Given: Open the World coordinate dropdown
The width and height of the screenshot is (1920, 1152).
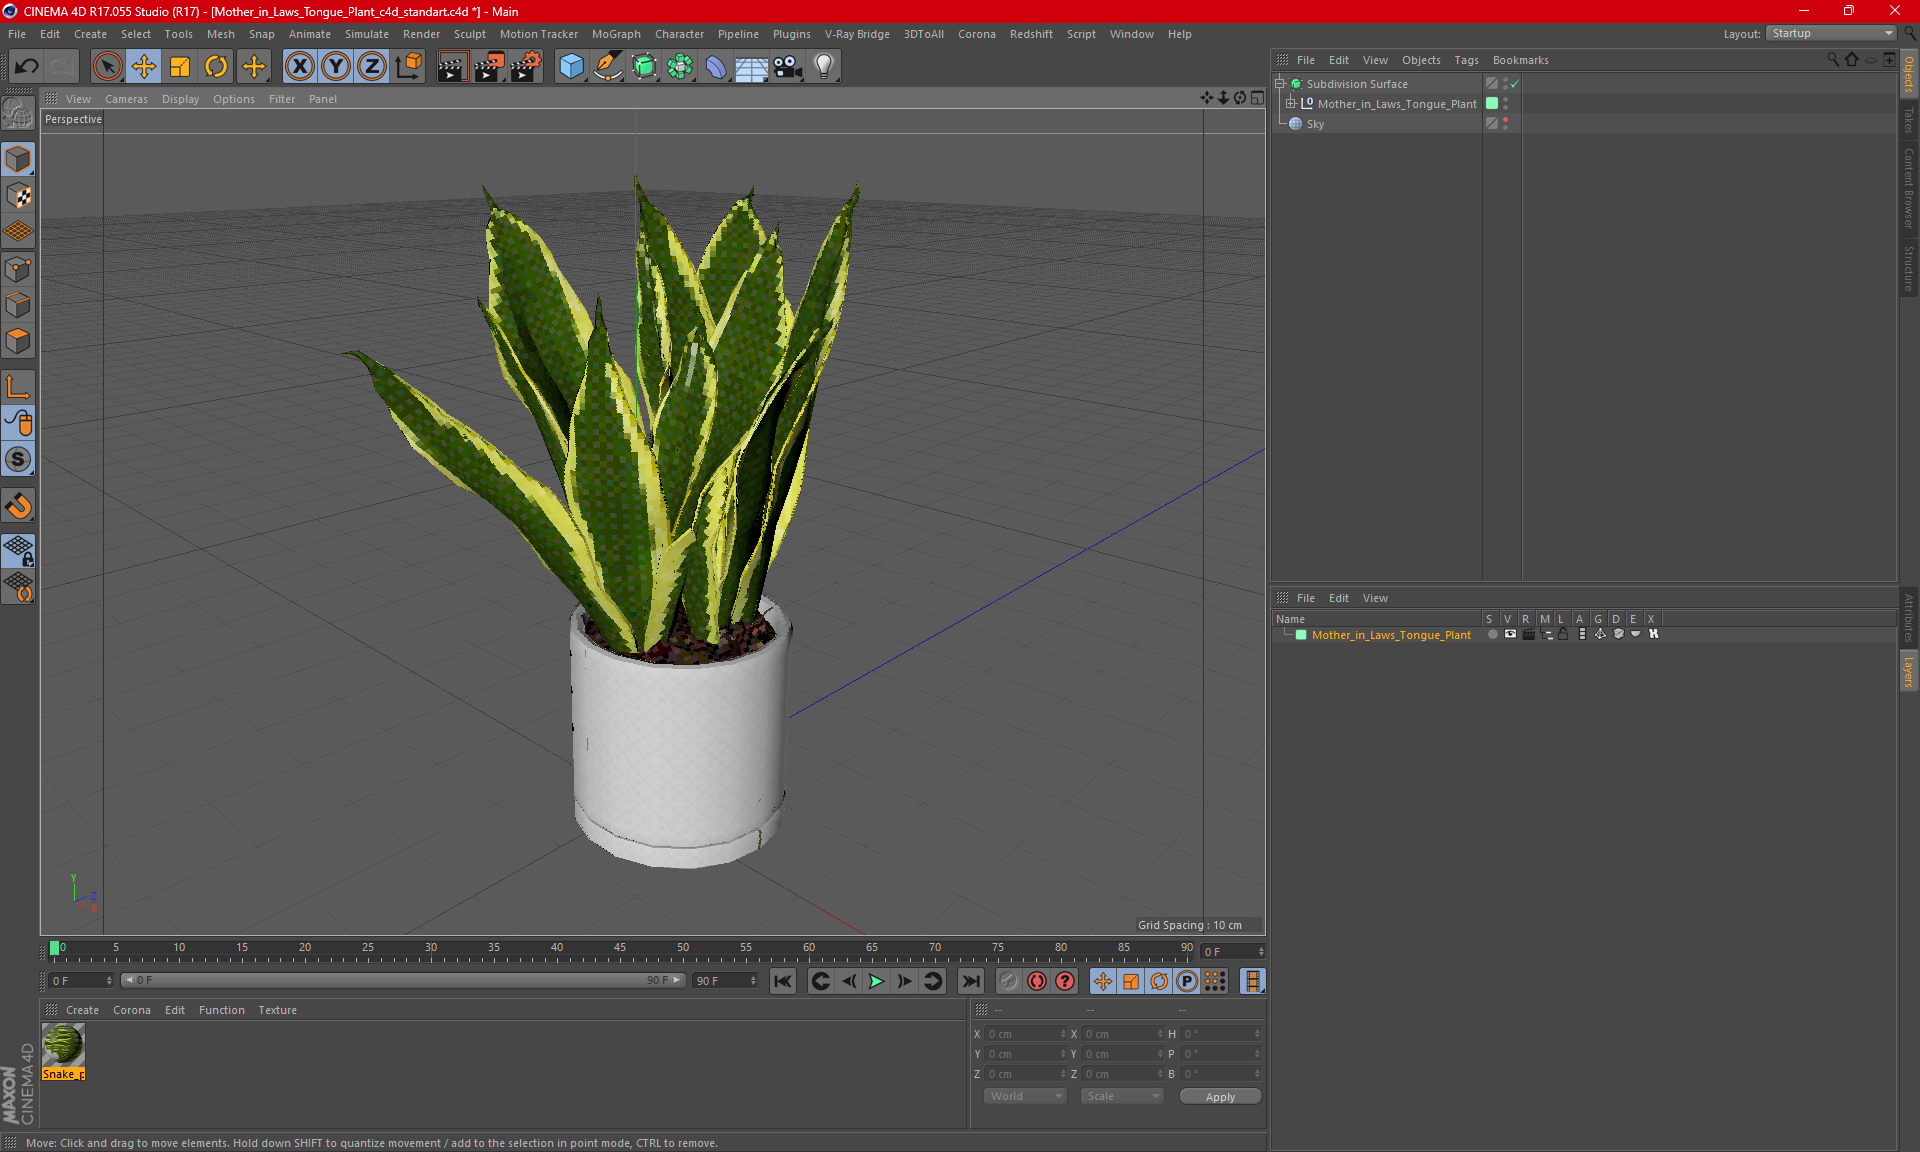Looking at the screenshot, I should (1025, 1096).
